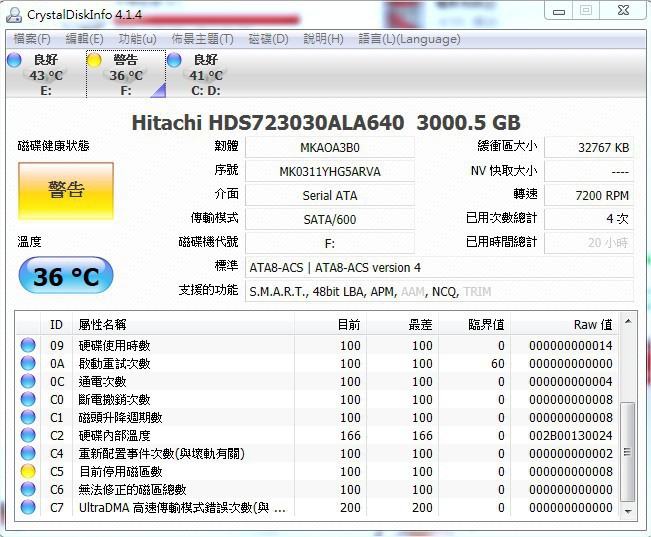
Task: Click the attribute list scrollbar thumb
Action: coord(628,452)
